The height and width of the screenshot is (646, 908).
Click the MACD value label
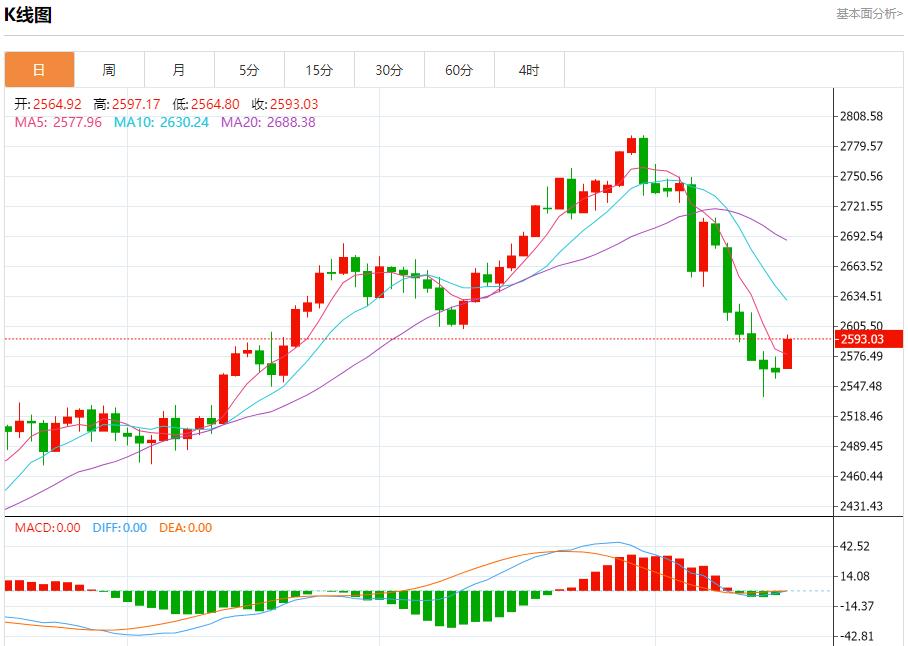[x=47, y=528]
